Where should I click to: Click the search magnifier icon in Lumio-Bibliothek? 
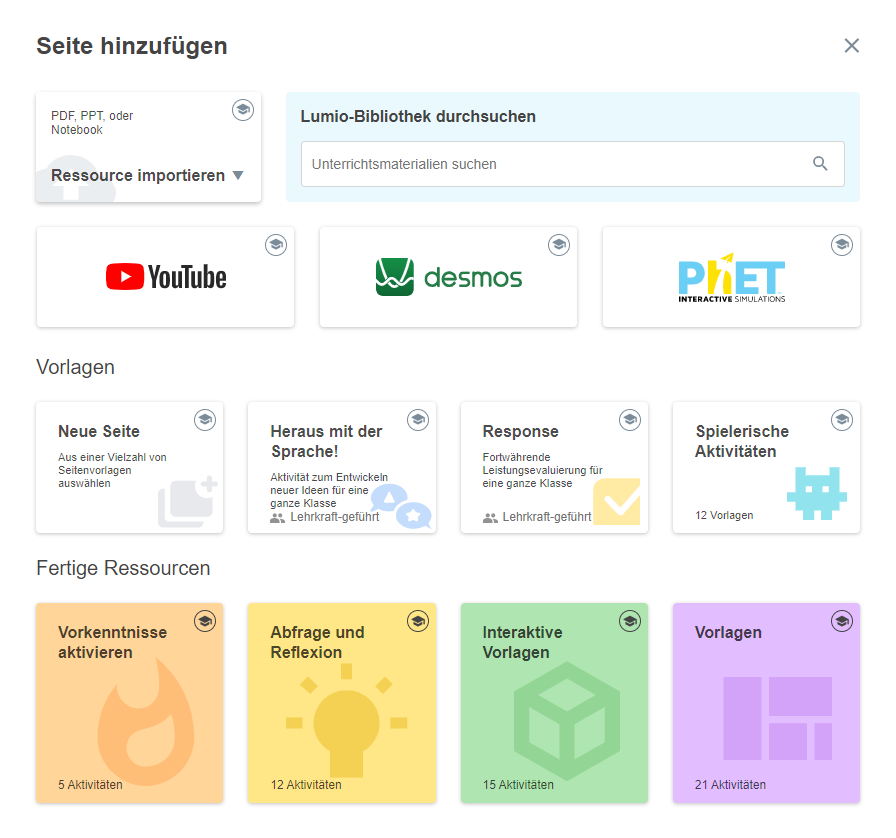click(x=820, y=164)
